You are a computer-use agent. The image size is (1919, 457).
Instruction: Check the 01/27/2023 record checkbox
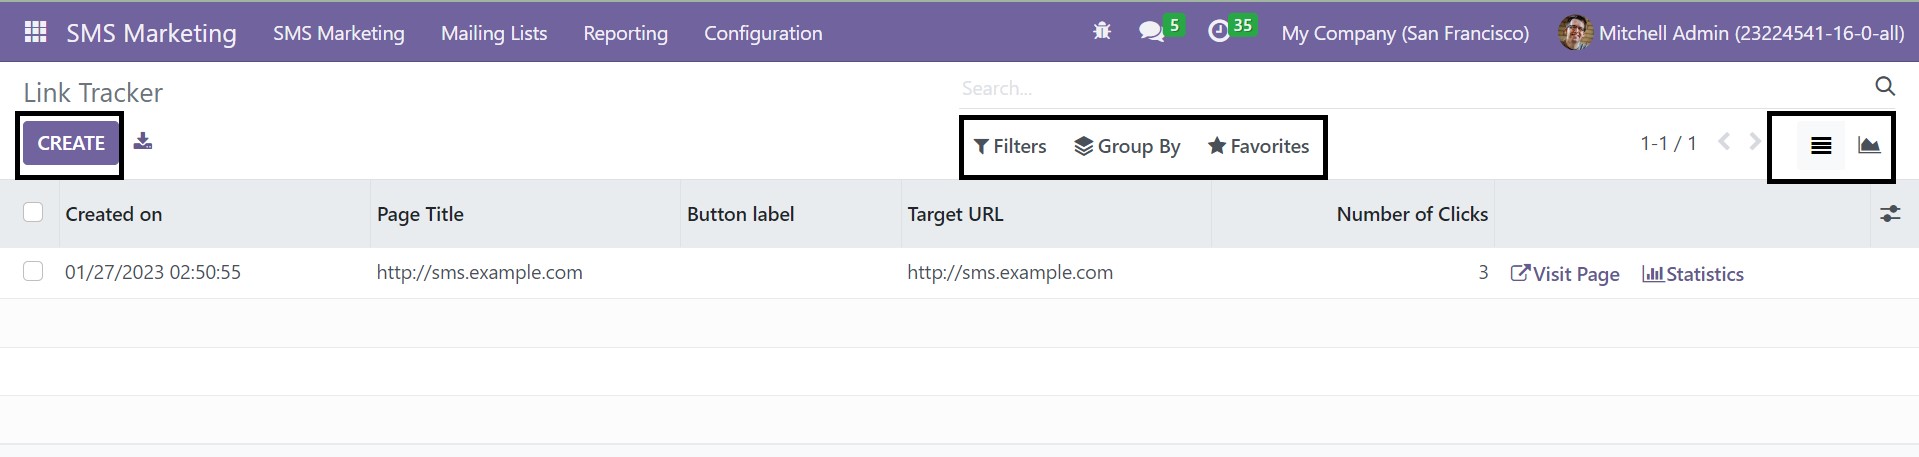33,271
